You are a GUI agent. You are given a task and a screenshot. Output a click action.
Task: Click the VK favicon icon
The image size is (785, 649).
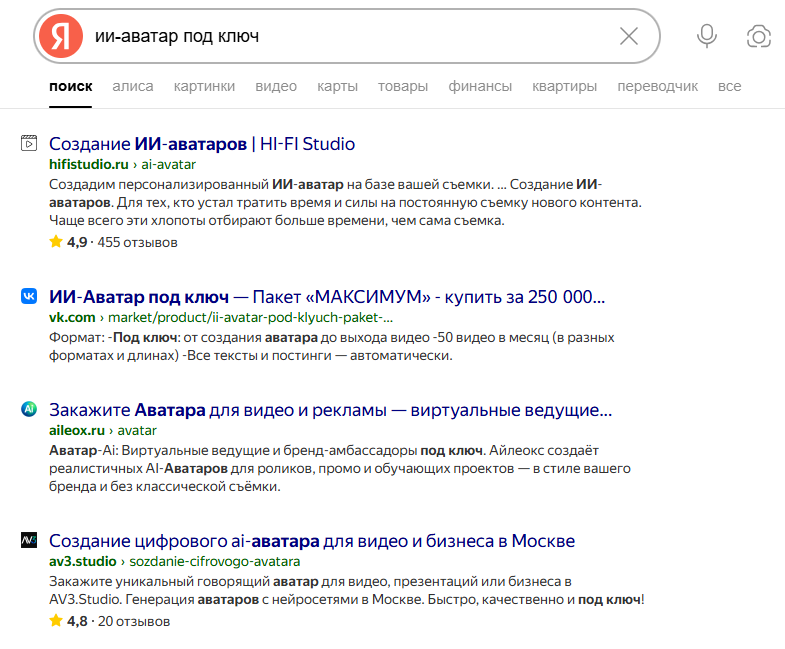(29, 297)
